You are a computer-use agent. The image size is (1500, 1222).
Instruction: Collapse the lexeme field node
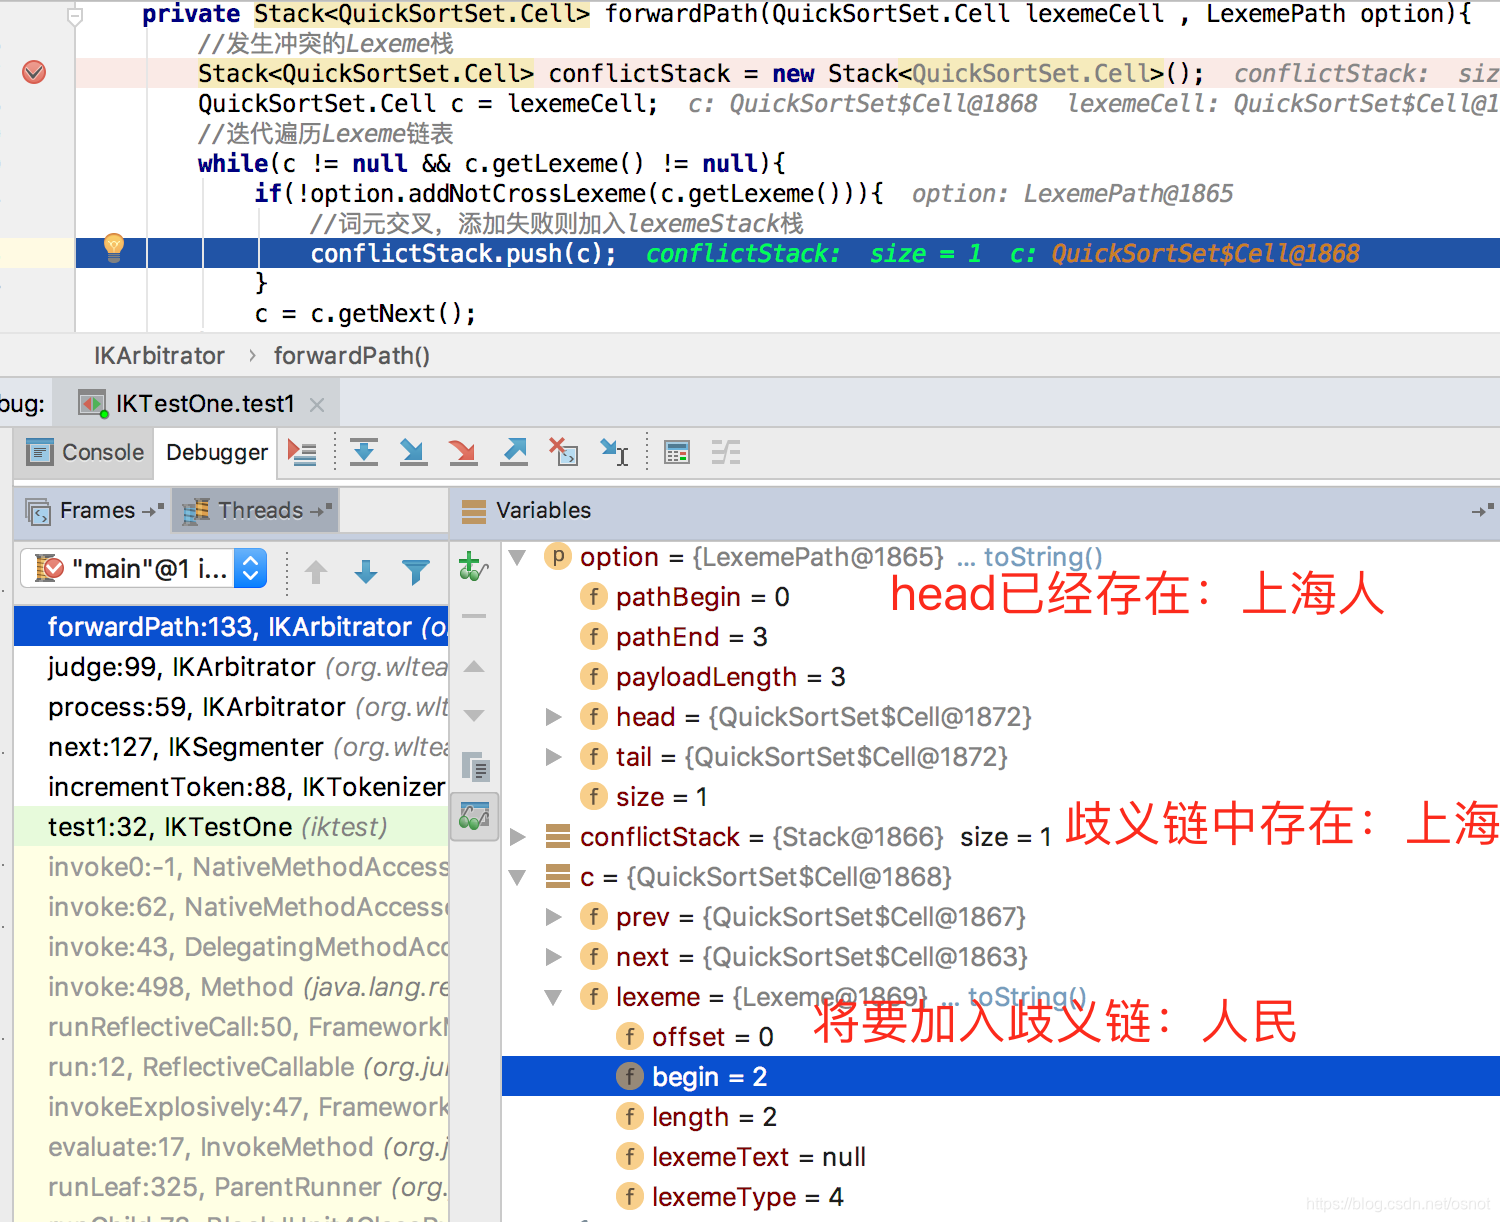(x=553, y=997)
